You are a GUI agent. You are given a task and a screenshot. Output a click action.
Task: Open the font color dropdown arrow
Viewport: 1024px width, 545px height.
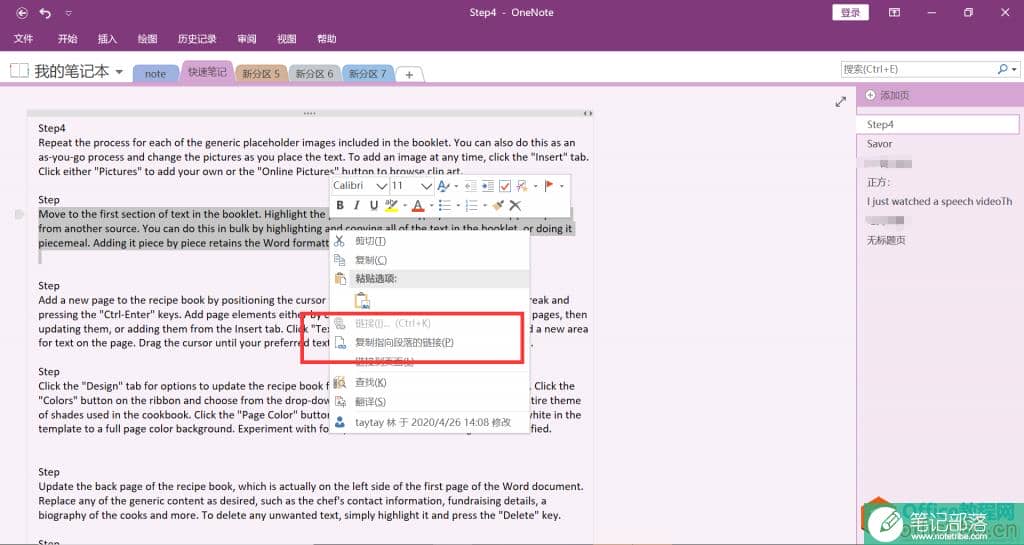(x=432, y=206)
